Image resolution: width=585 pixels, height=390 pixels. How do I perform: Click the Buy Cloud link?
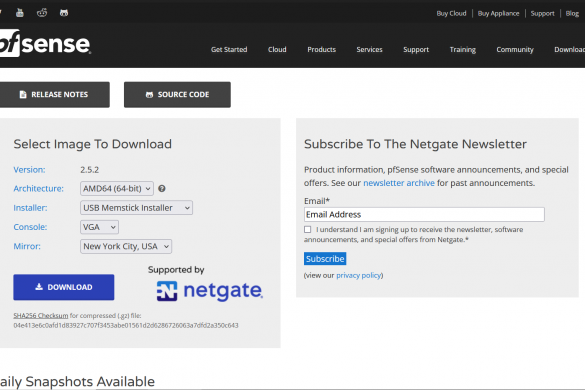(x=451, y=13)
